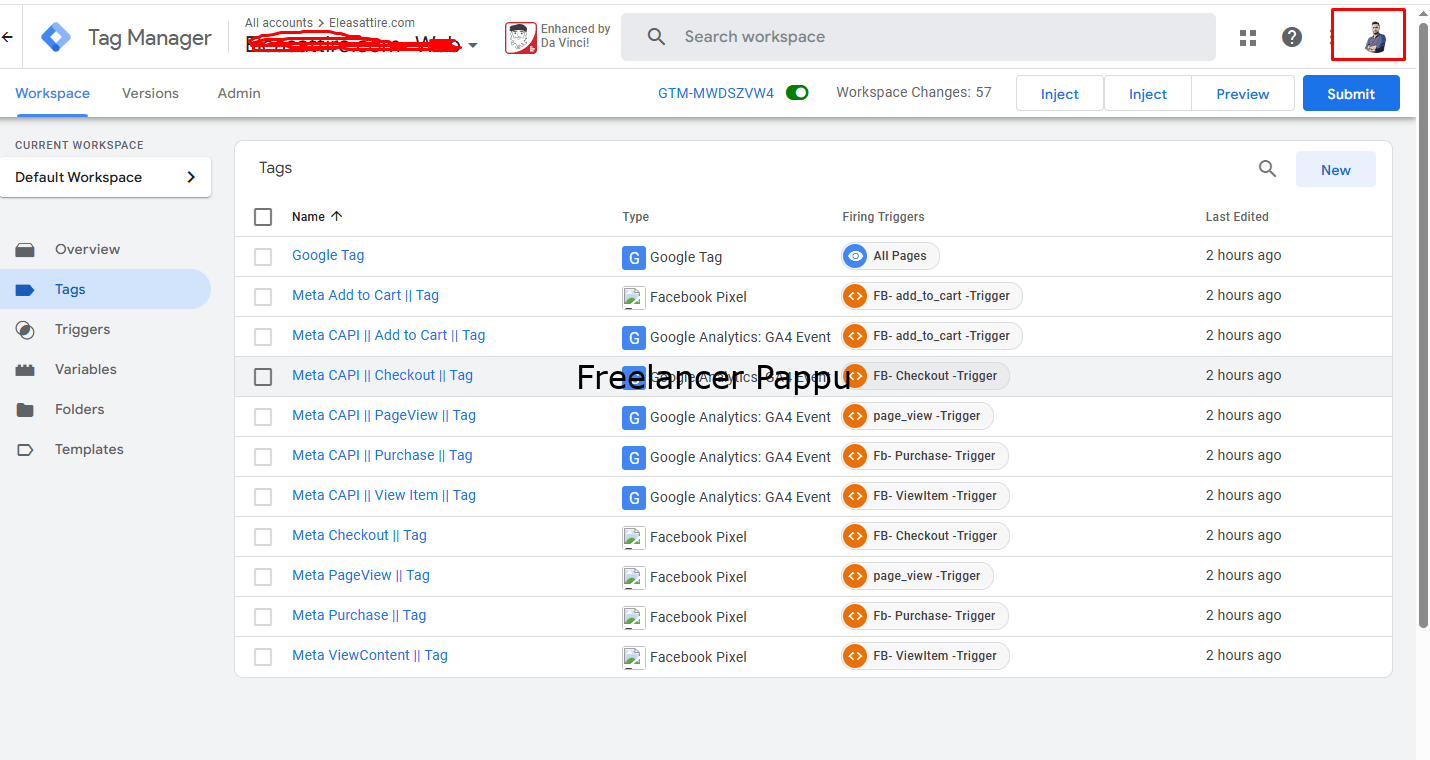Image resolution: width=1430 pixels, height=760 pixels.
Task: Click GA4 icon in Meta CAPI Purchase row
Action: (633, 457)
